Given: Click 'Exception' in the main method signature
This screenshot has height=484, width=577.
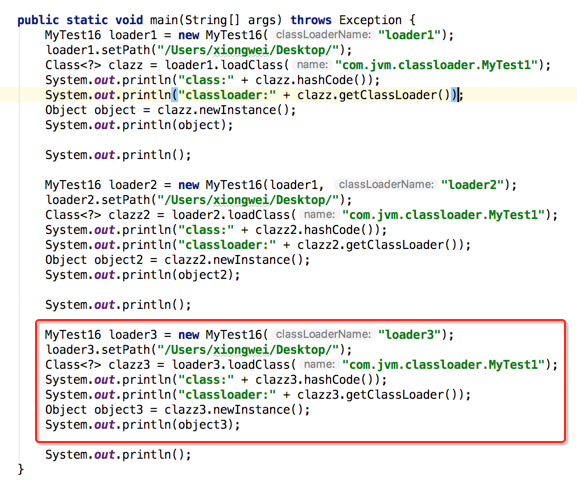Looking at the screenshot, I should [x=370, y=20].
